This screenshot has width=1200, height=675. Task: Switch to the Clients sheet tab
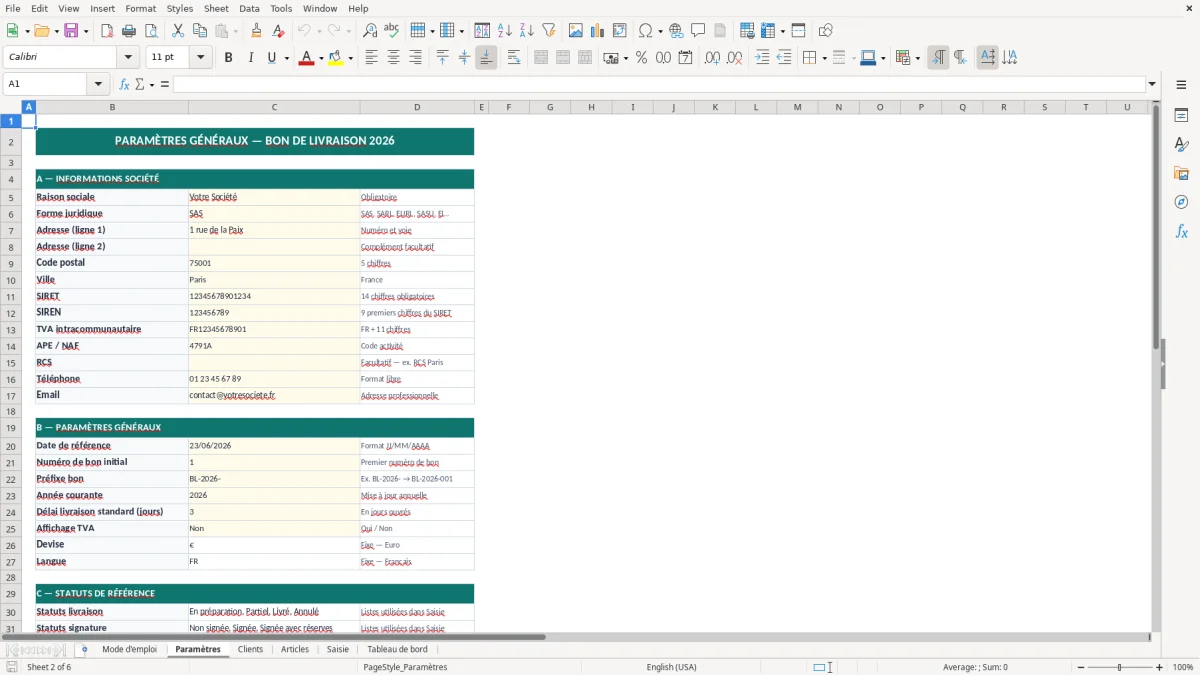point(250,649)
